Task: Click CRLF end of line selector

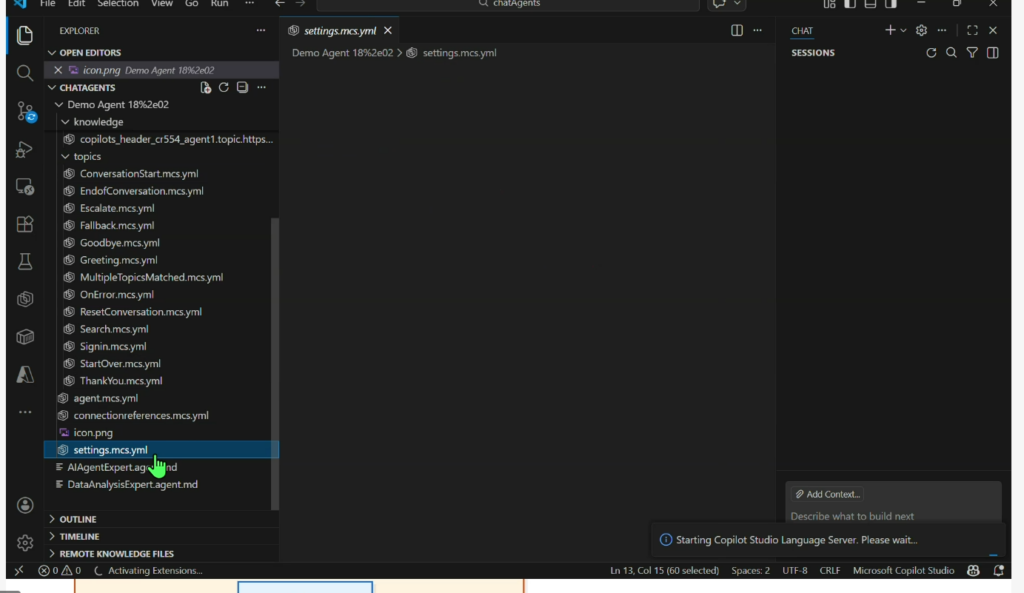Action: (830, 570)
